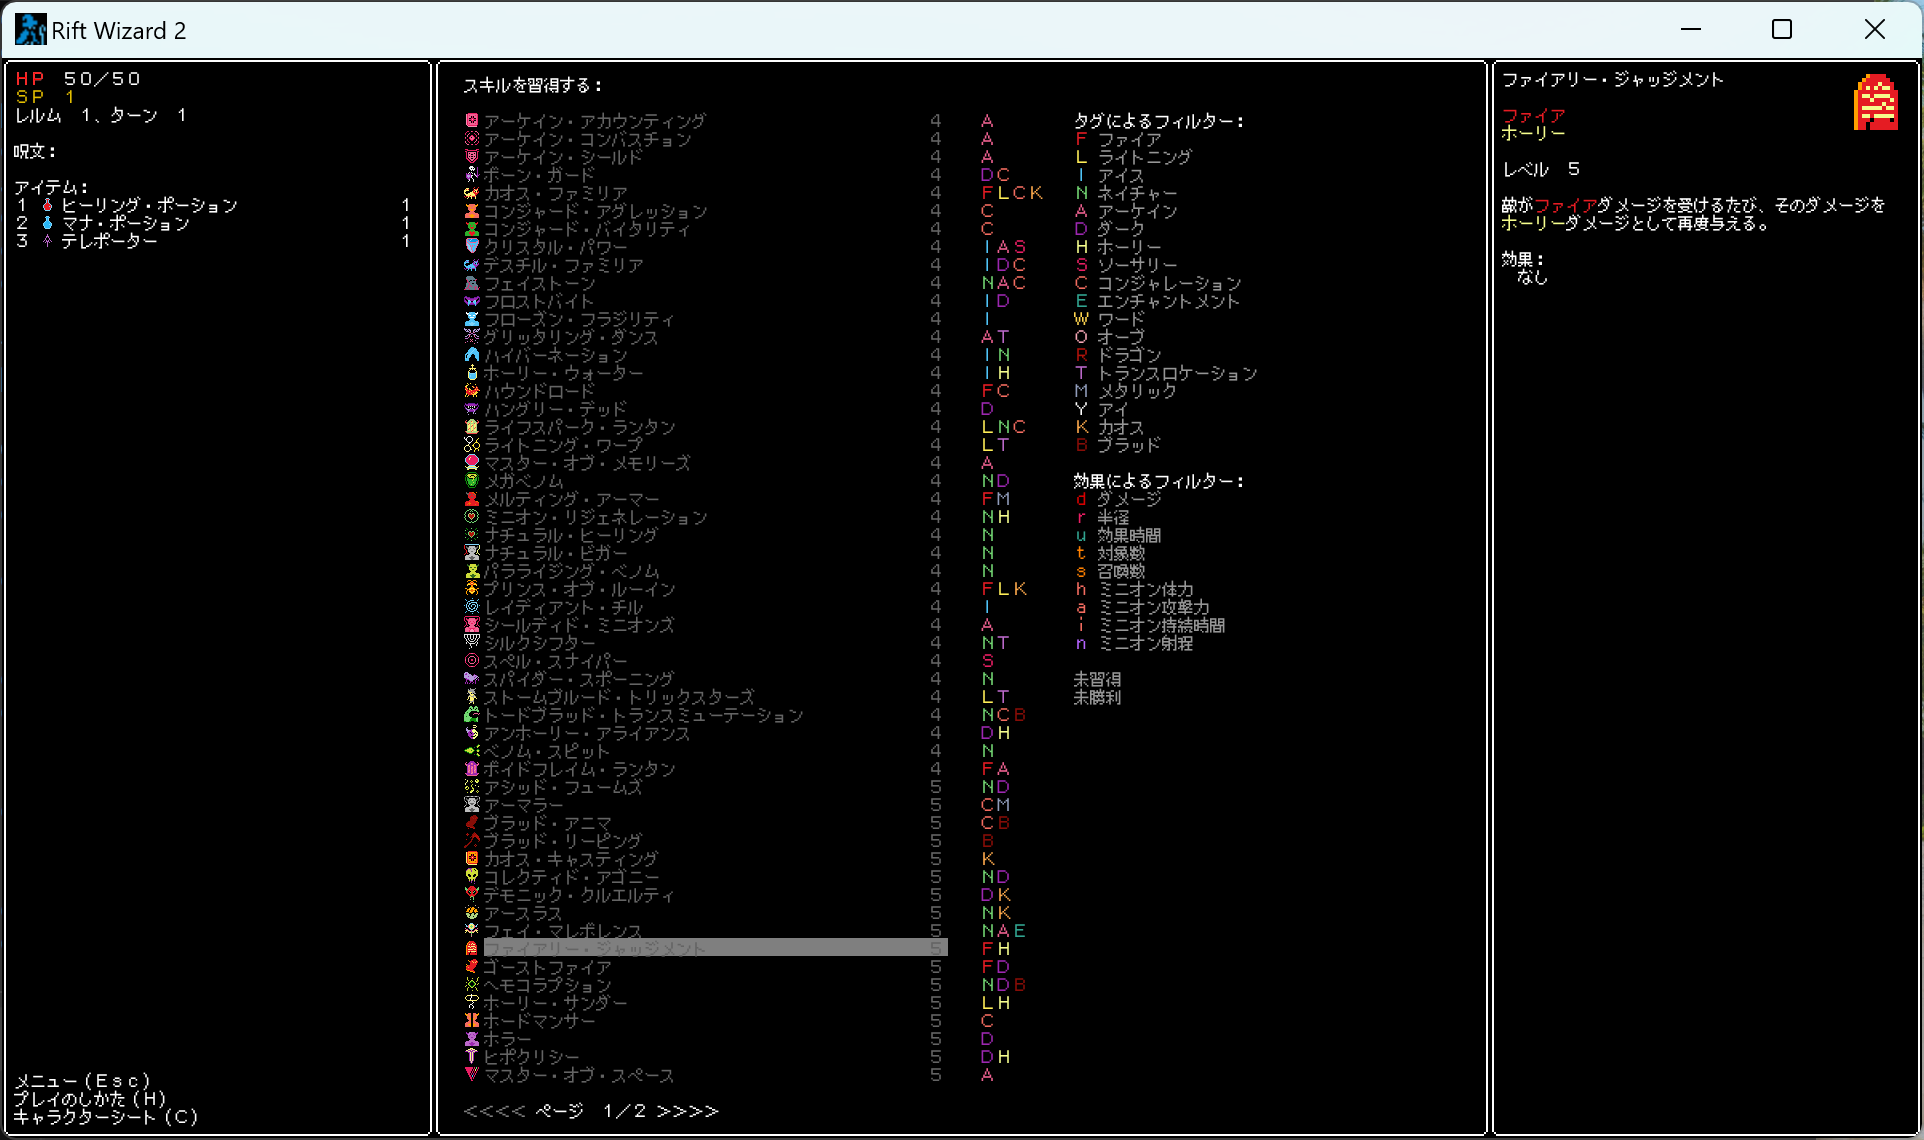The image size is (1924, 1140).
Task: Toggle the ホーリー tag filter
Action: pyautogui.click(x=1129, y=247)
